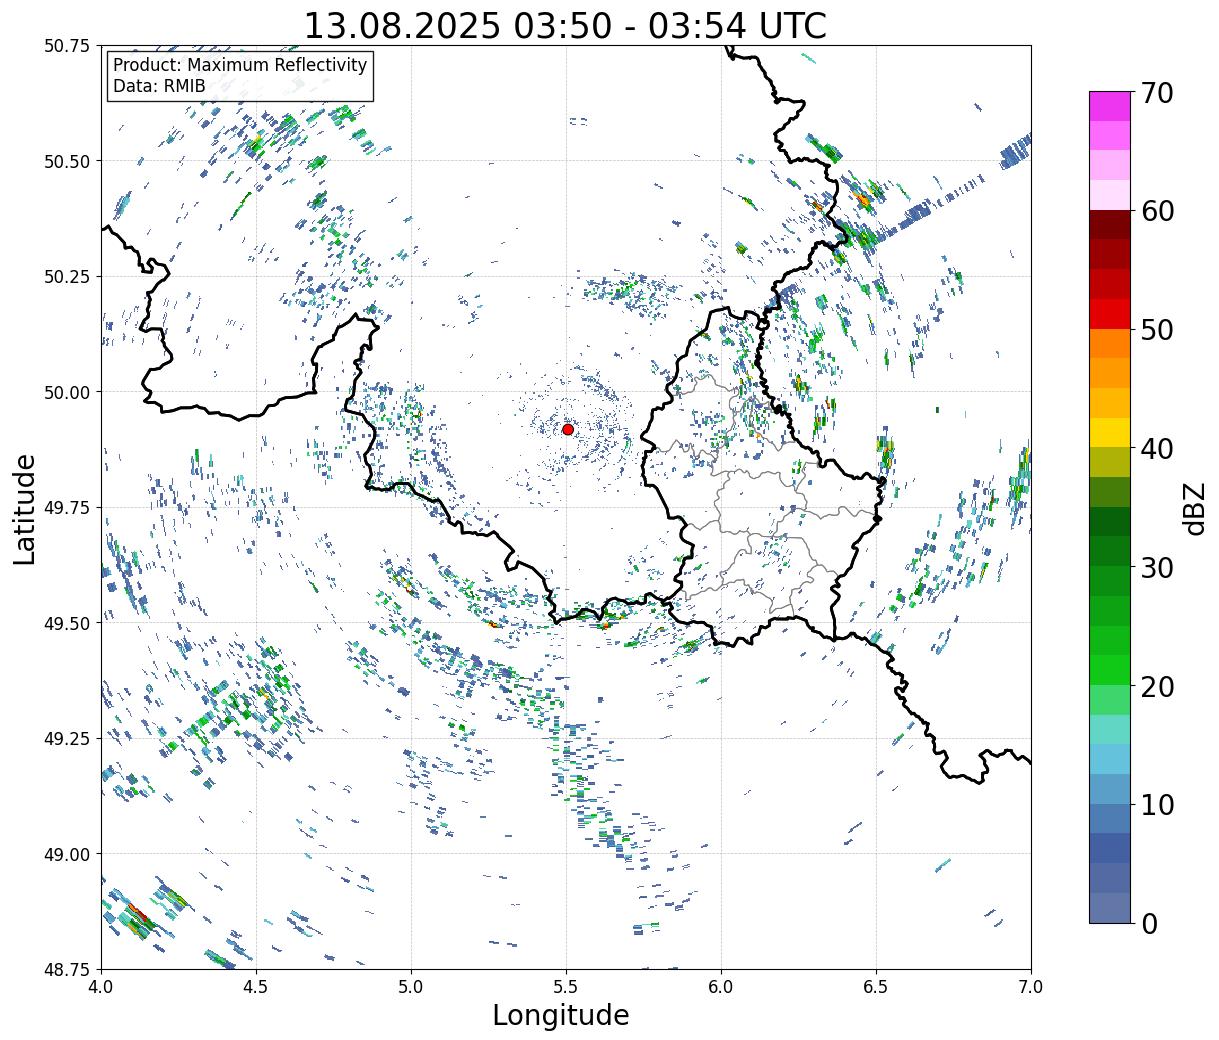
Task: Click the longitude tick label 5.5
Action: 566,986
